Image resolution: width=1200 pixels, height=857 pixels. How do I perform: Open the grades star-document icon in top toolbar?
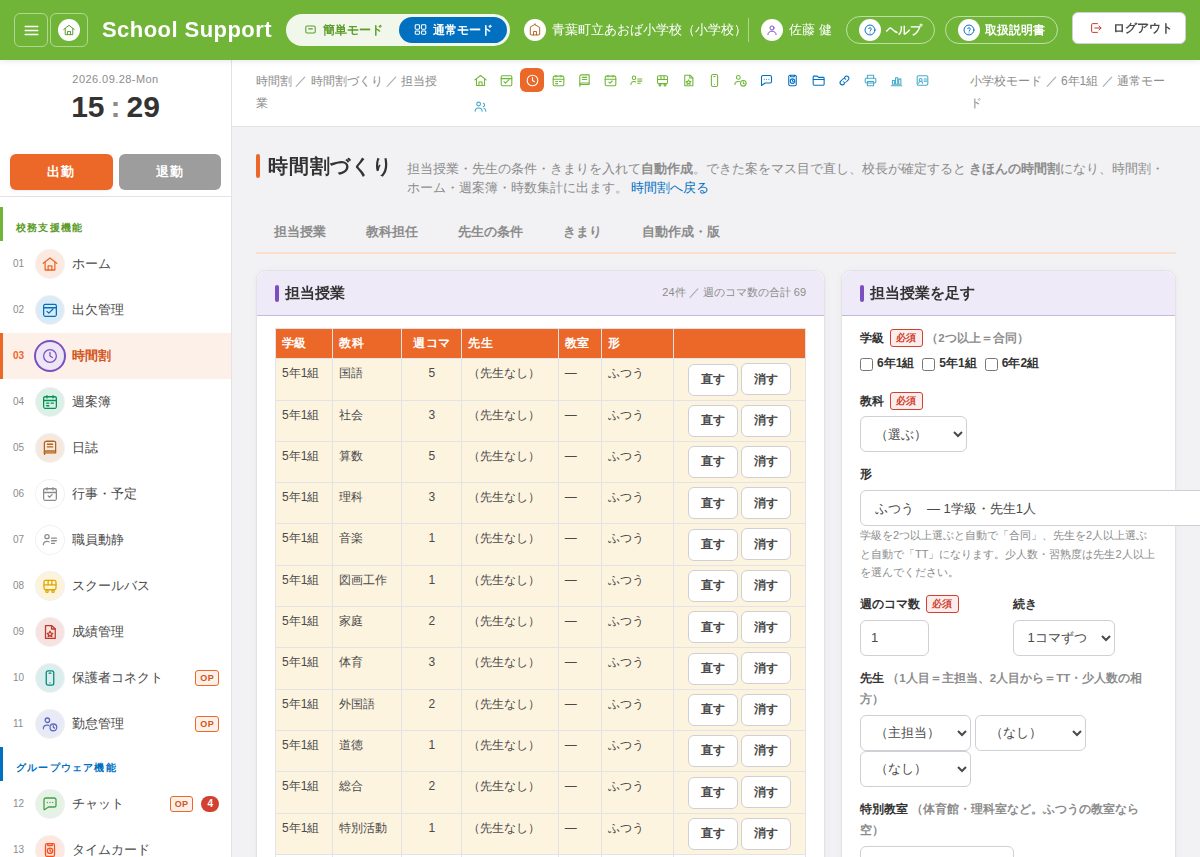[688, 80]
